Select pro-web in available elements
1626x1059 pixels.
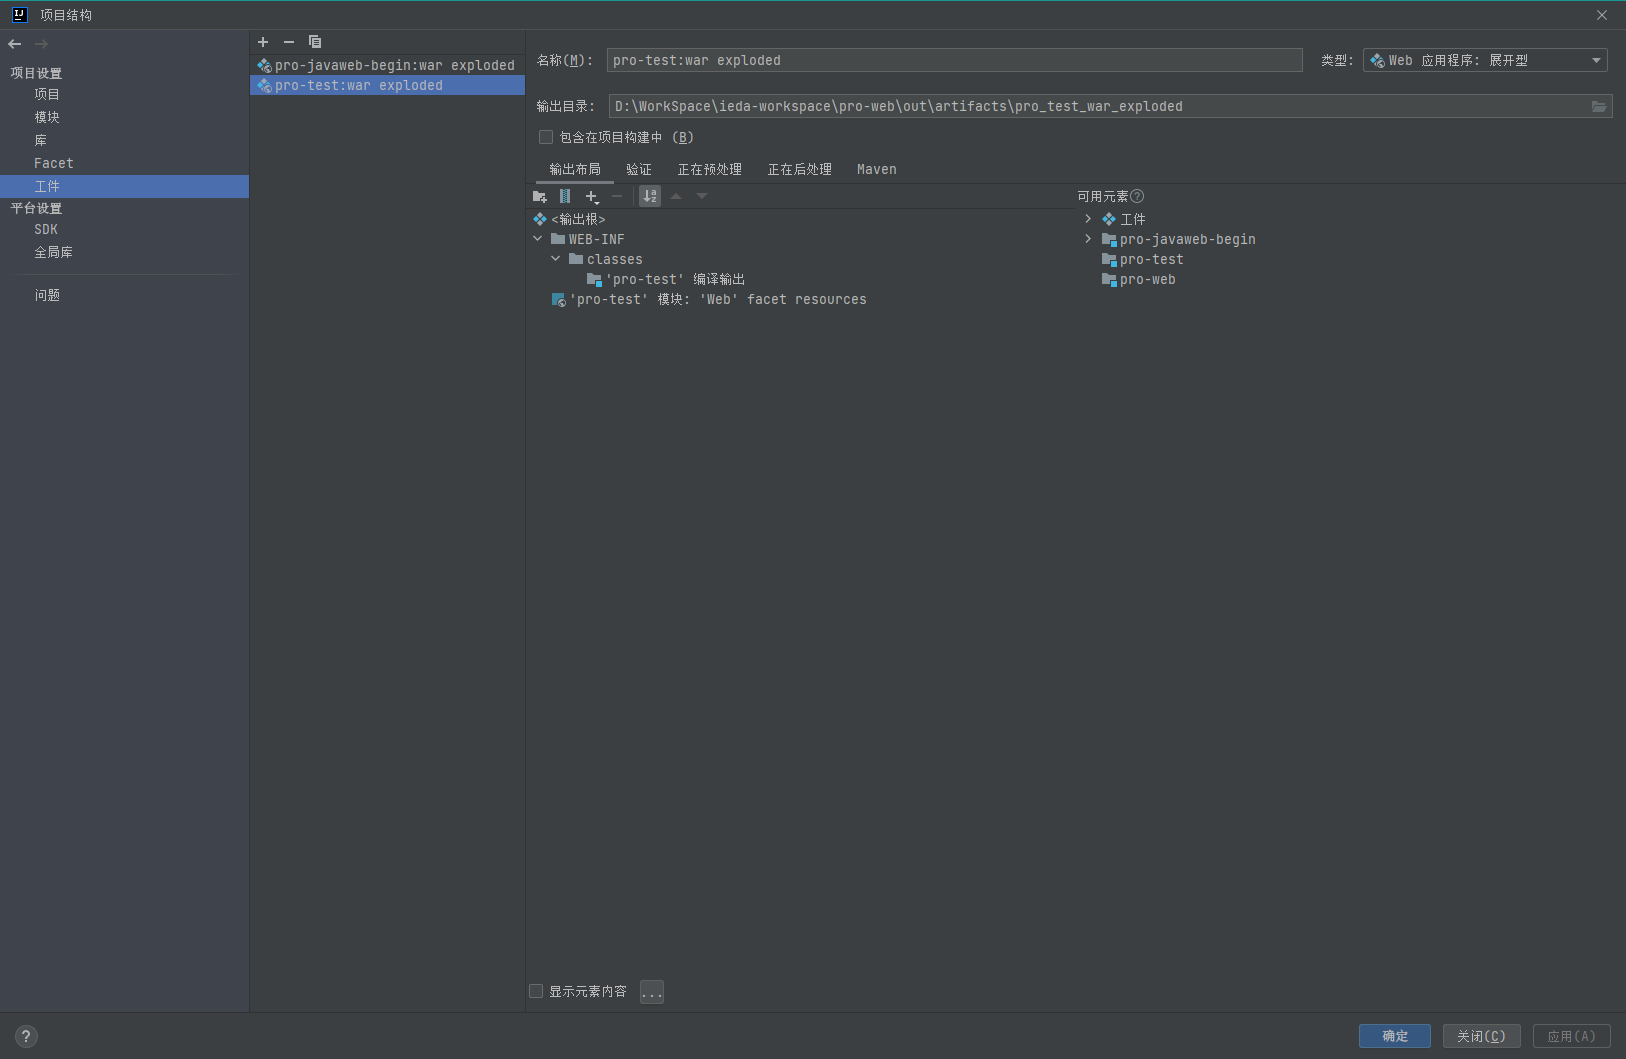click(1139, 279)
